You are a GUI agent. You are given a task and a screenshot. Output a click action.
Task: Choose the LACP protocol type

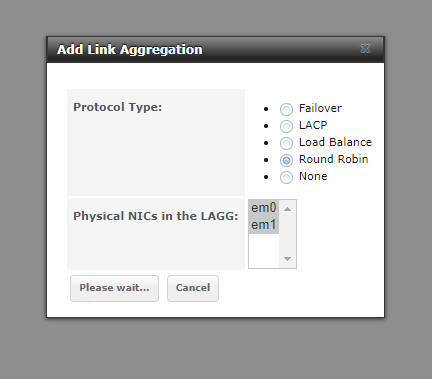coord(286,126)
